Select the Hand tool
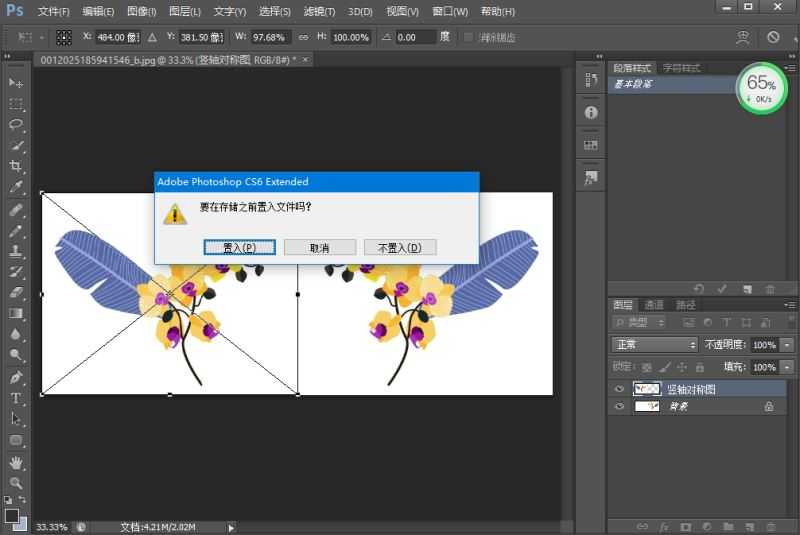This screenshot has height=535, width=800. pos(16,462)
